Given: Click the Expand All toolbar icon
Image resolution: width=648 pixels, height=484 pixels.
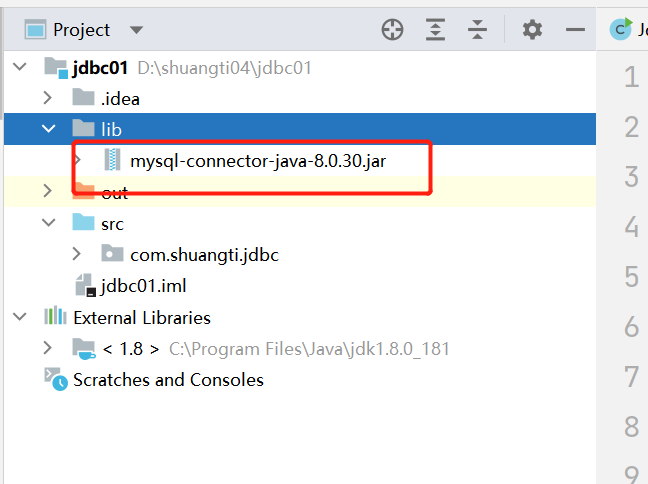Looking at the screenshot, I should 435,30.
